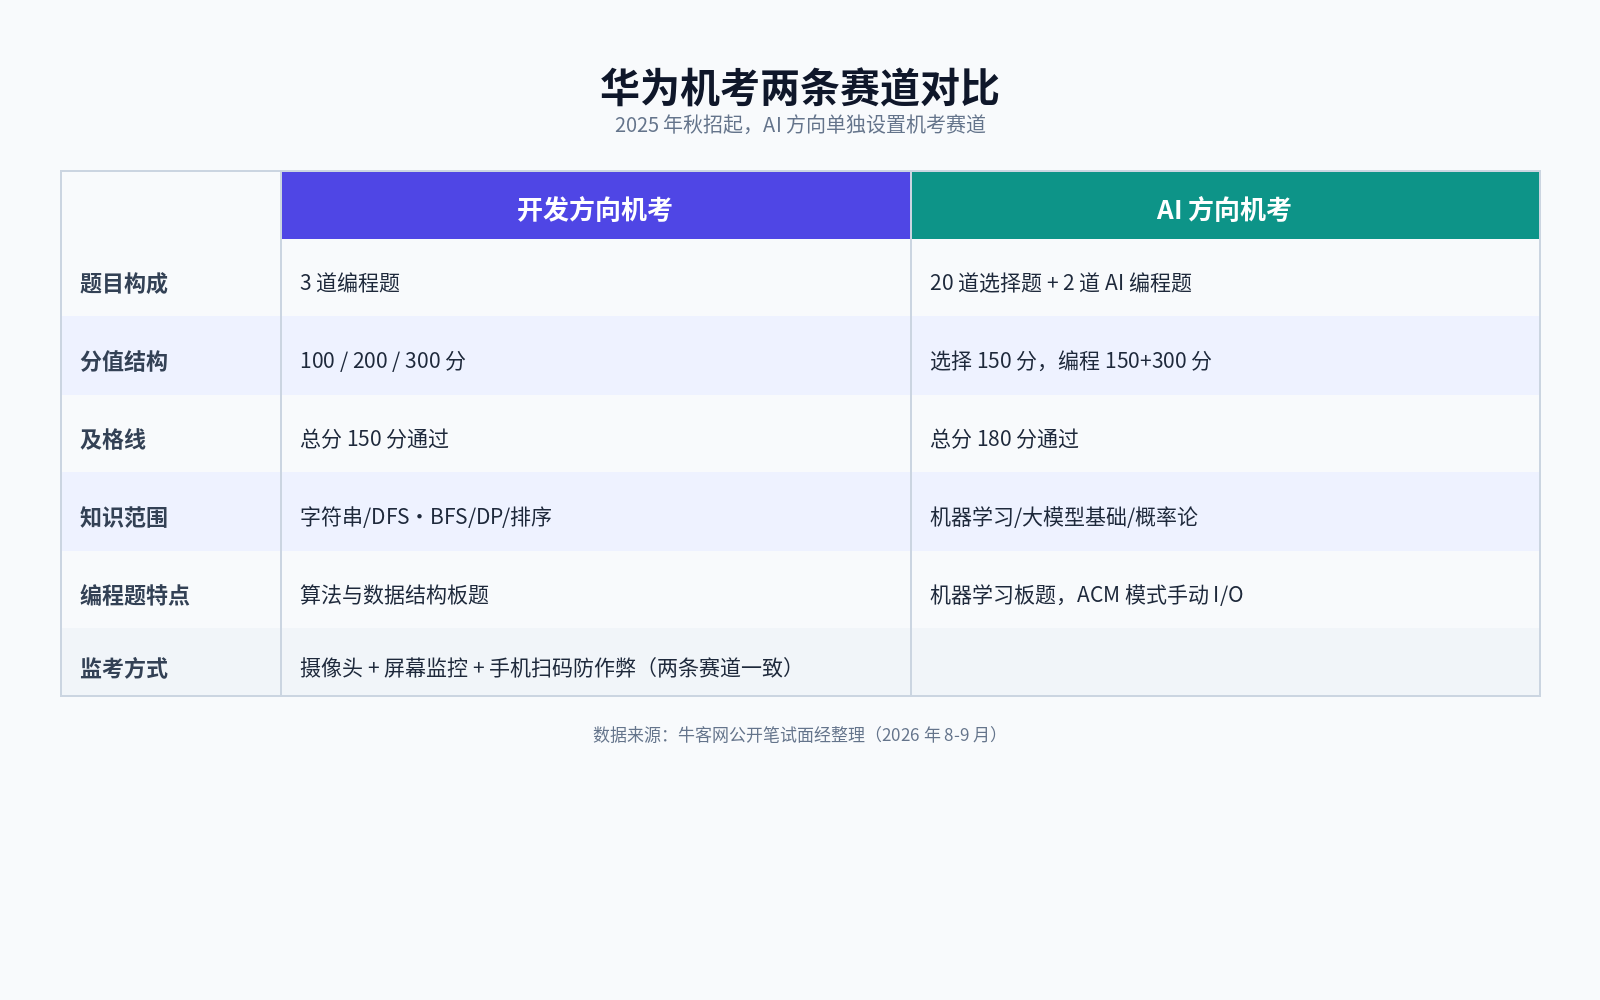Click the AI 方向机考 column header
1600x1000 pixels.
coord(1225,206)
